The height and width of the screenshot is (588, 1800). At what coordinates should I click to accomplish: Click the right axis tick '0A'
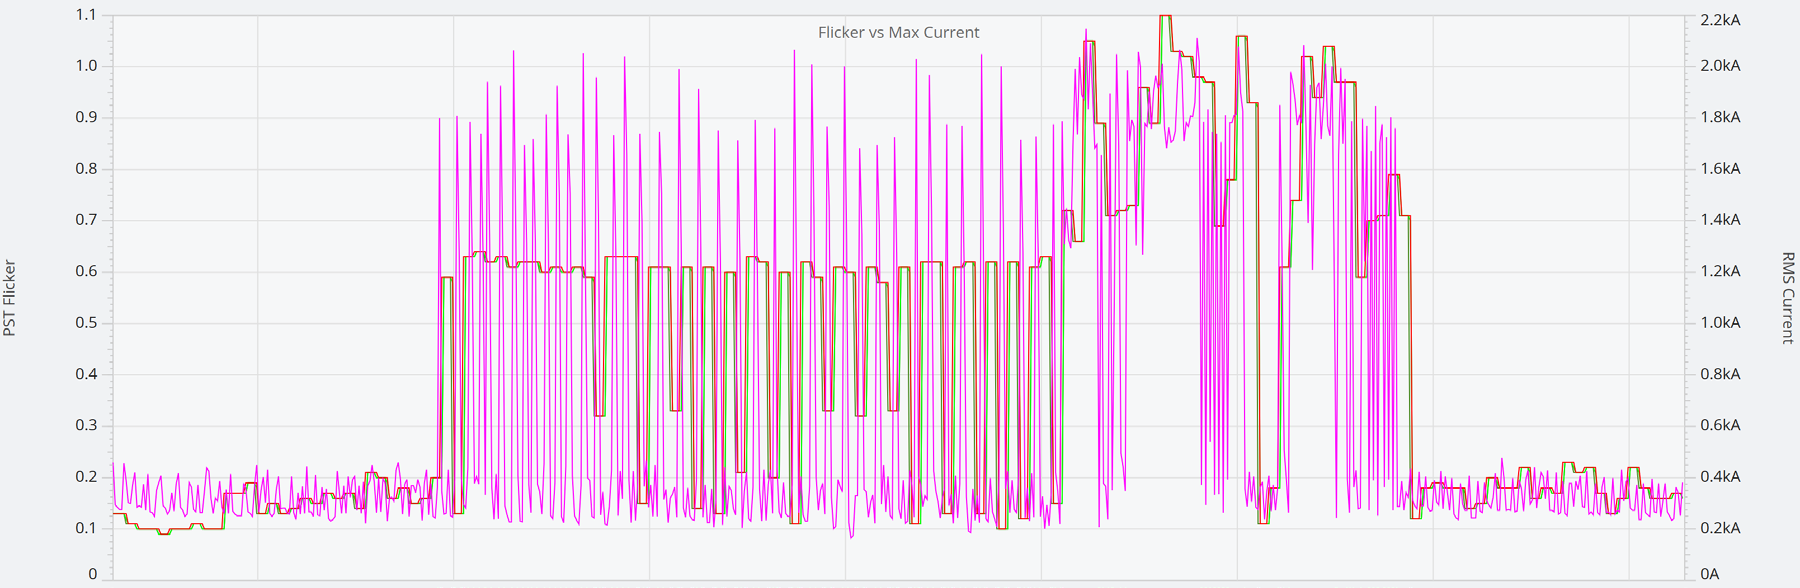pyautogui.click(x=1710, y=574)
